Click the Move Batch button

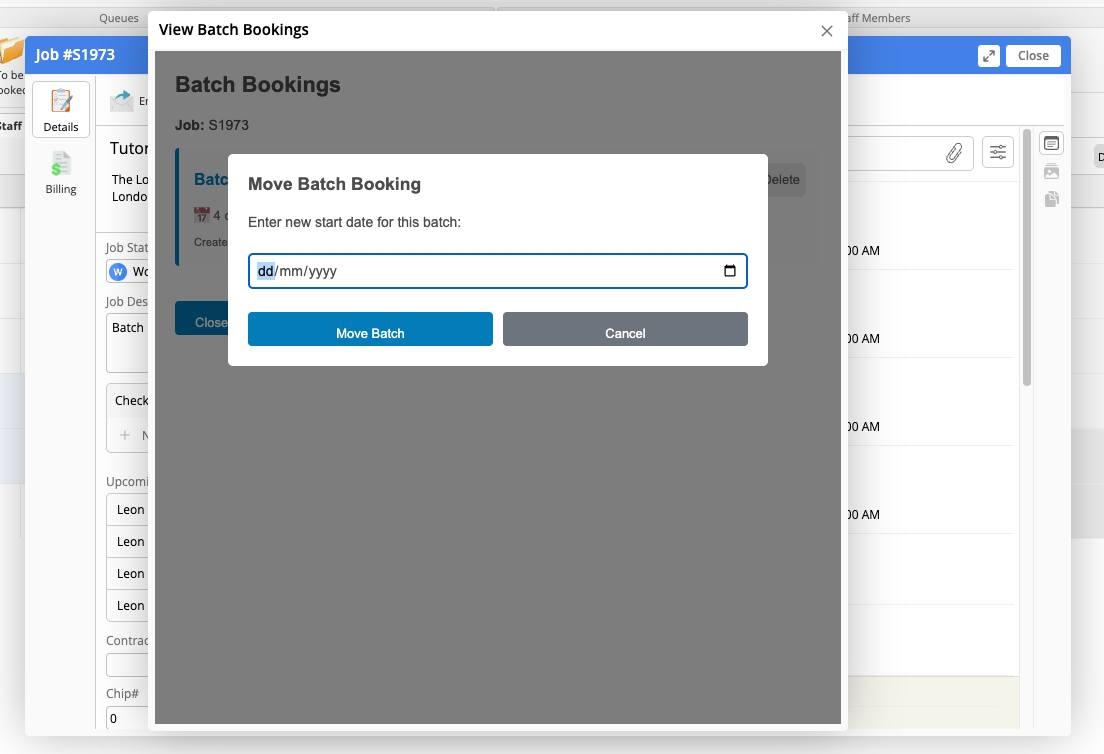pyautogui.click(x=370, y=330)
